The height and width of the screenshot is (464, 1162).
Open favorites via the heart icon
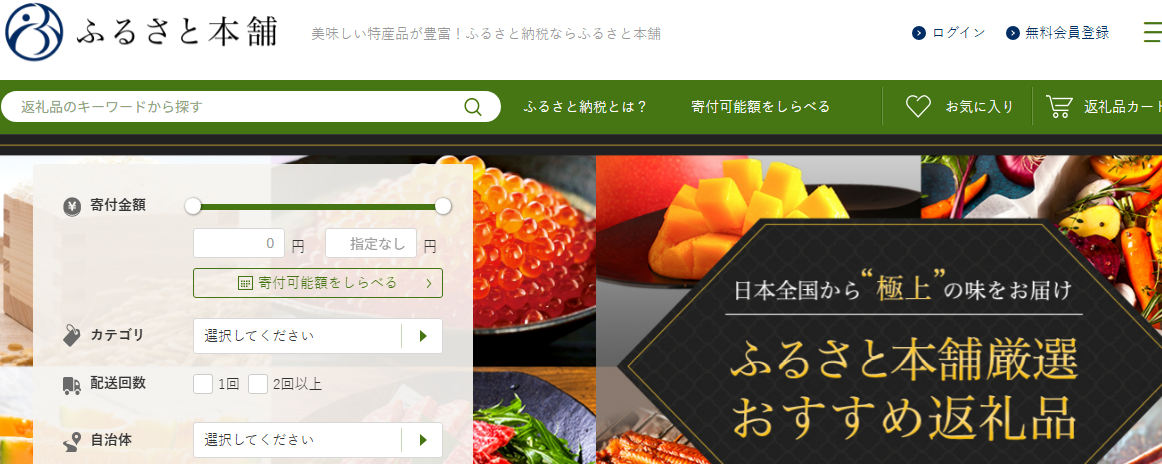tap(918, 107)
